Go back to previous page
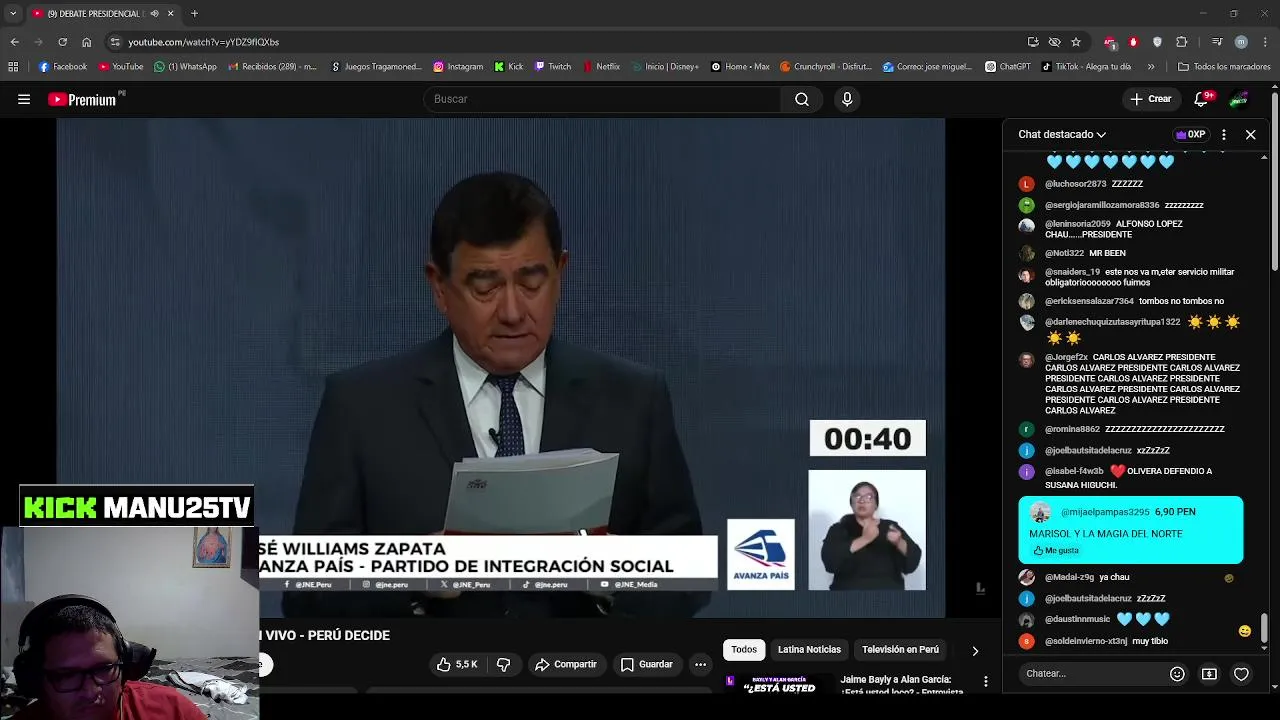The width and height of the screenshot is (1280, 720). coord(14,42)
